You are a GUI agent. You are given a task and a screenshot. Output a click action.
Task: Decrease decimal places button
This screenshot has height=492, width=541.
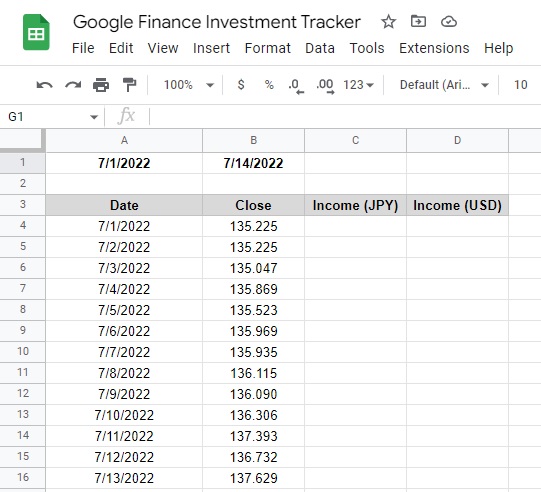click(296, 86)
